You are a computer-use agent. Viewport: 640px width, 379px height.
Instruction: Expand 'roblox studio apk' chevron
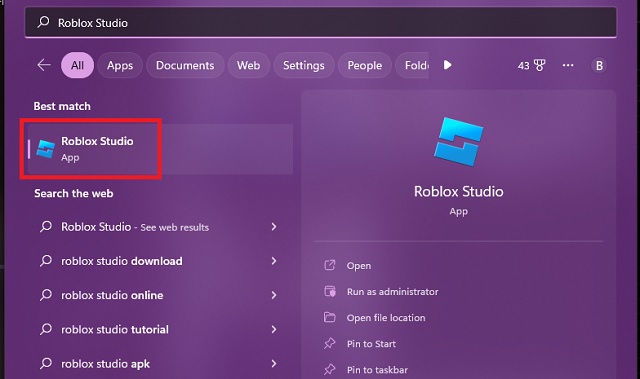coord(274,363)
